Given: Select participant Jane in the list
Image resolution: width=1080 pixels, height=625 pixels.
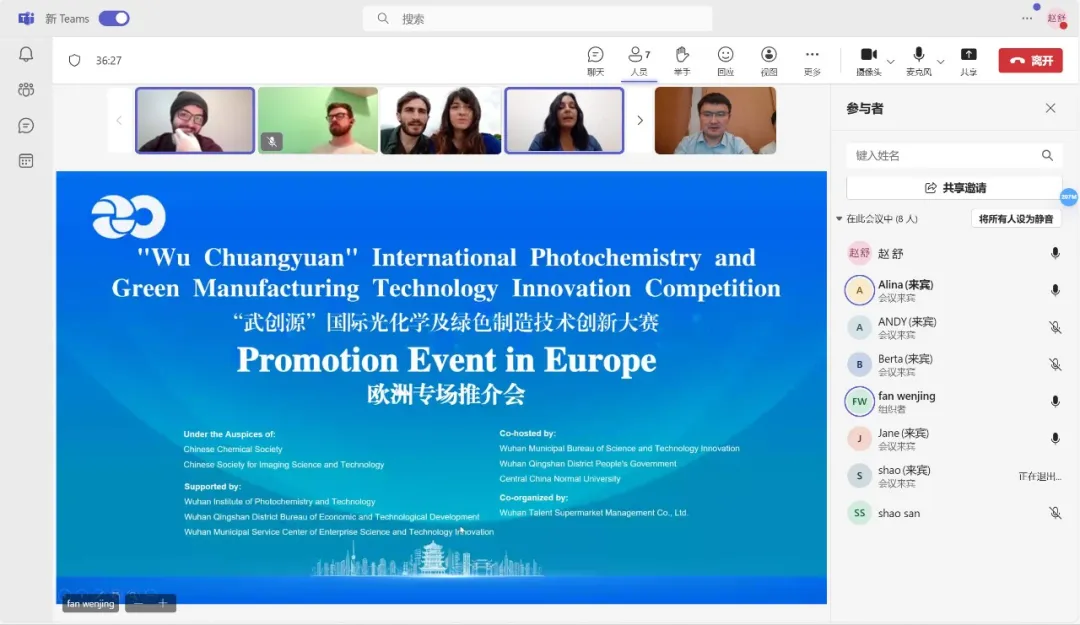Looking at the screenshot, I should [x=955, y=439].
